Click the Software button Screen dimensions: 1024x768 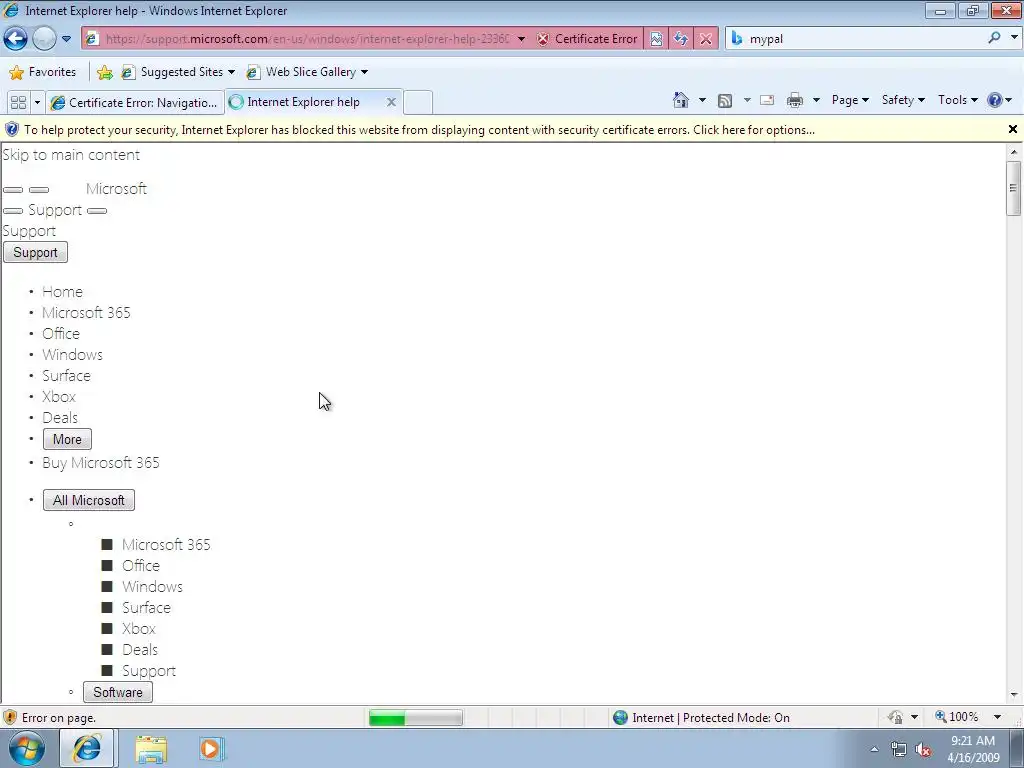(x=118, y=692)
